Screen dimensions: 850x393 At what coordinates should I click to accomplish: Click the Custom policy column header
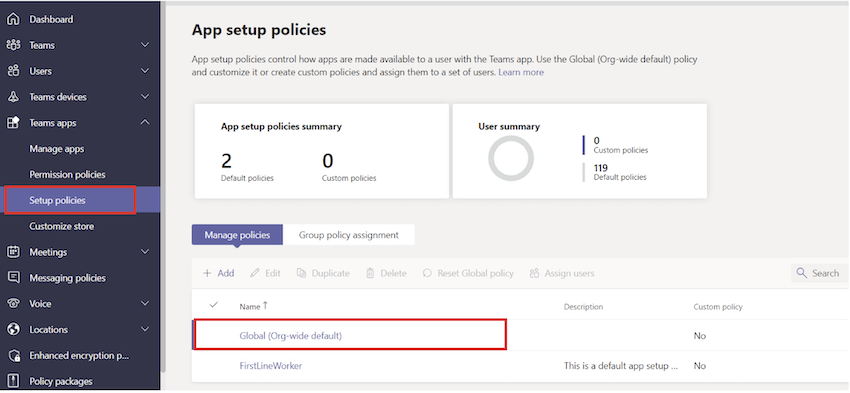click(718, 307)
